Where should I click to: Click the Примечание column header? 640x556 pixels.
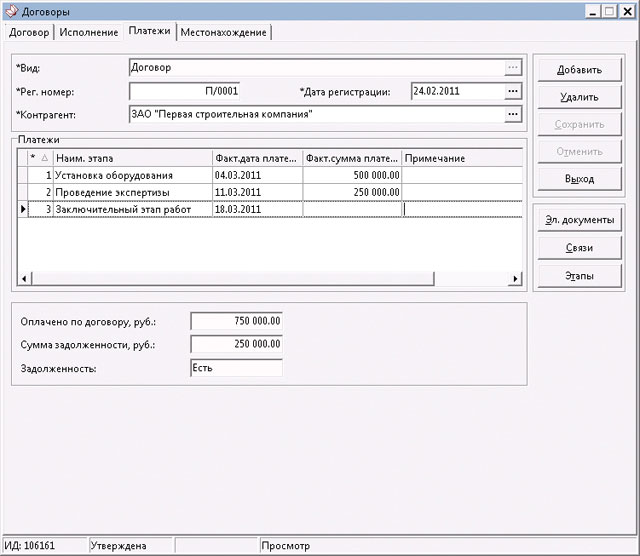click(x=462, y=158)
